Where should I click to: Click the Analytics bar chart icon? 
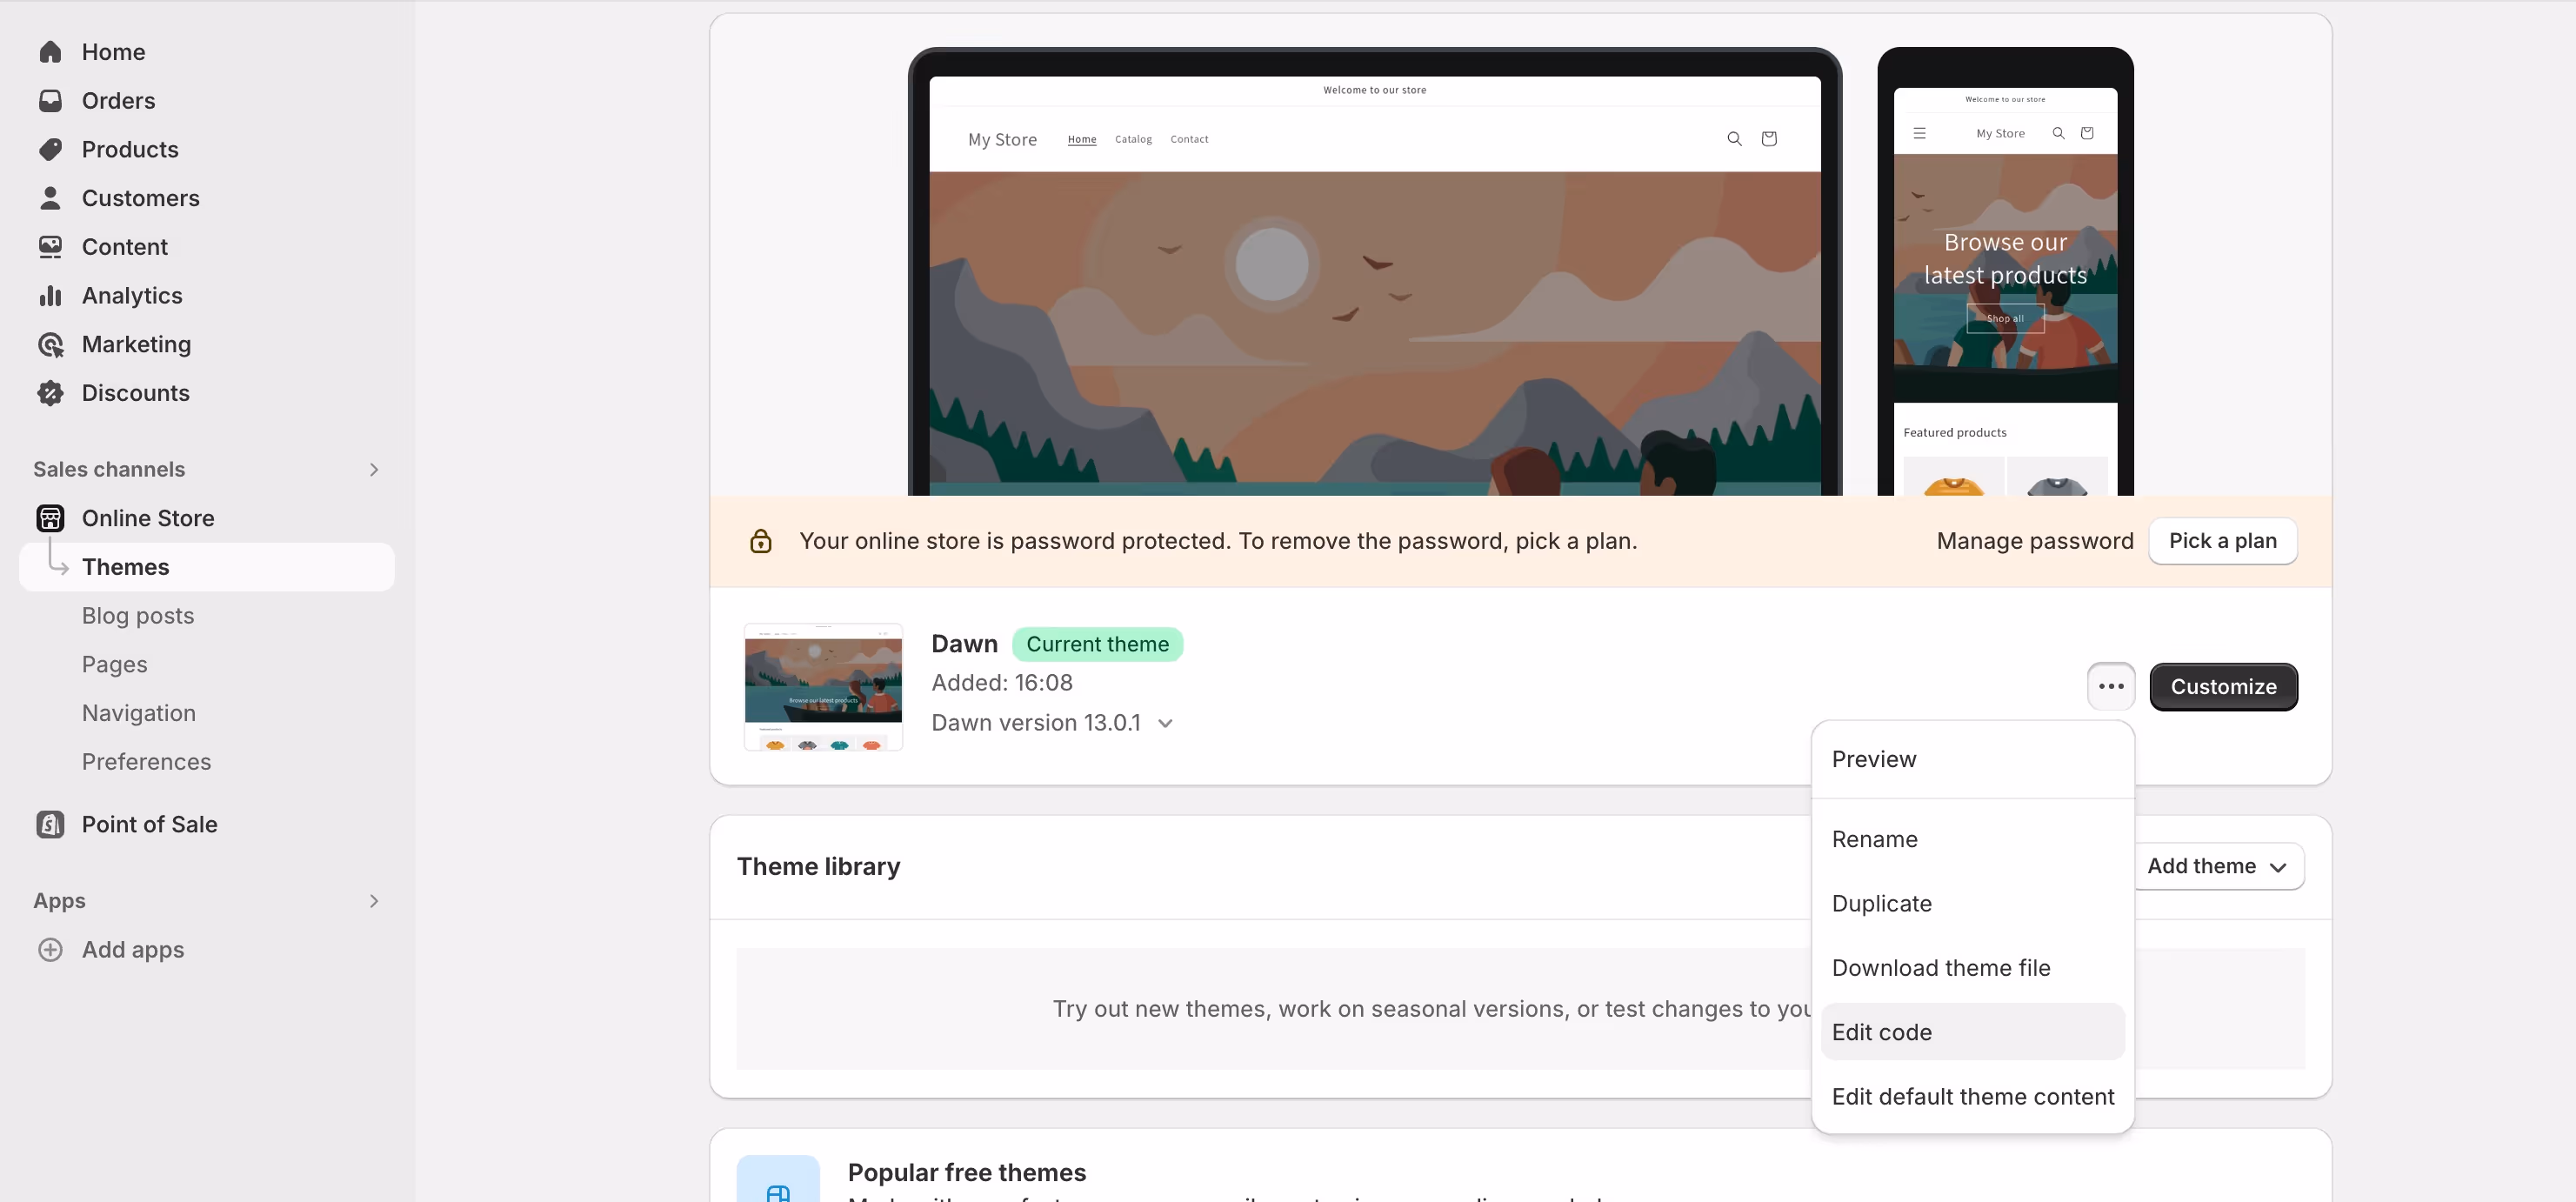point(50,295)
